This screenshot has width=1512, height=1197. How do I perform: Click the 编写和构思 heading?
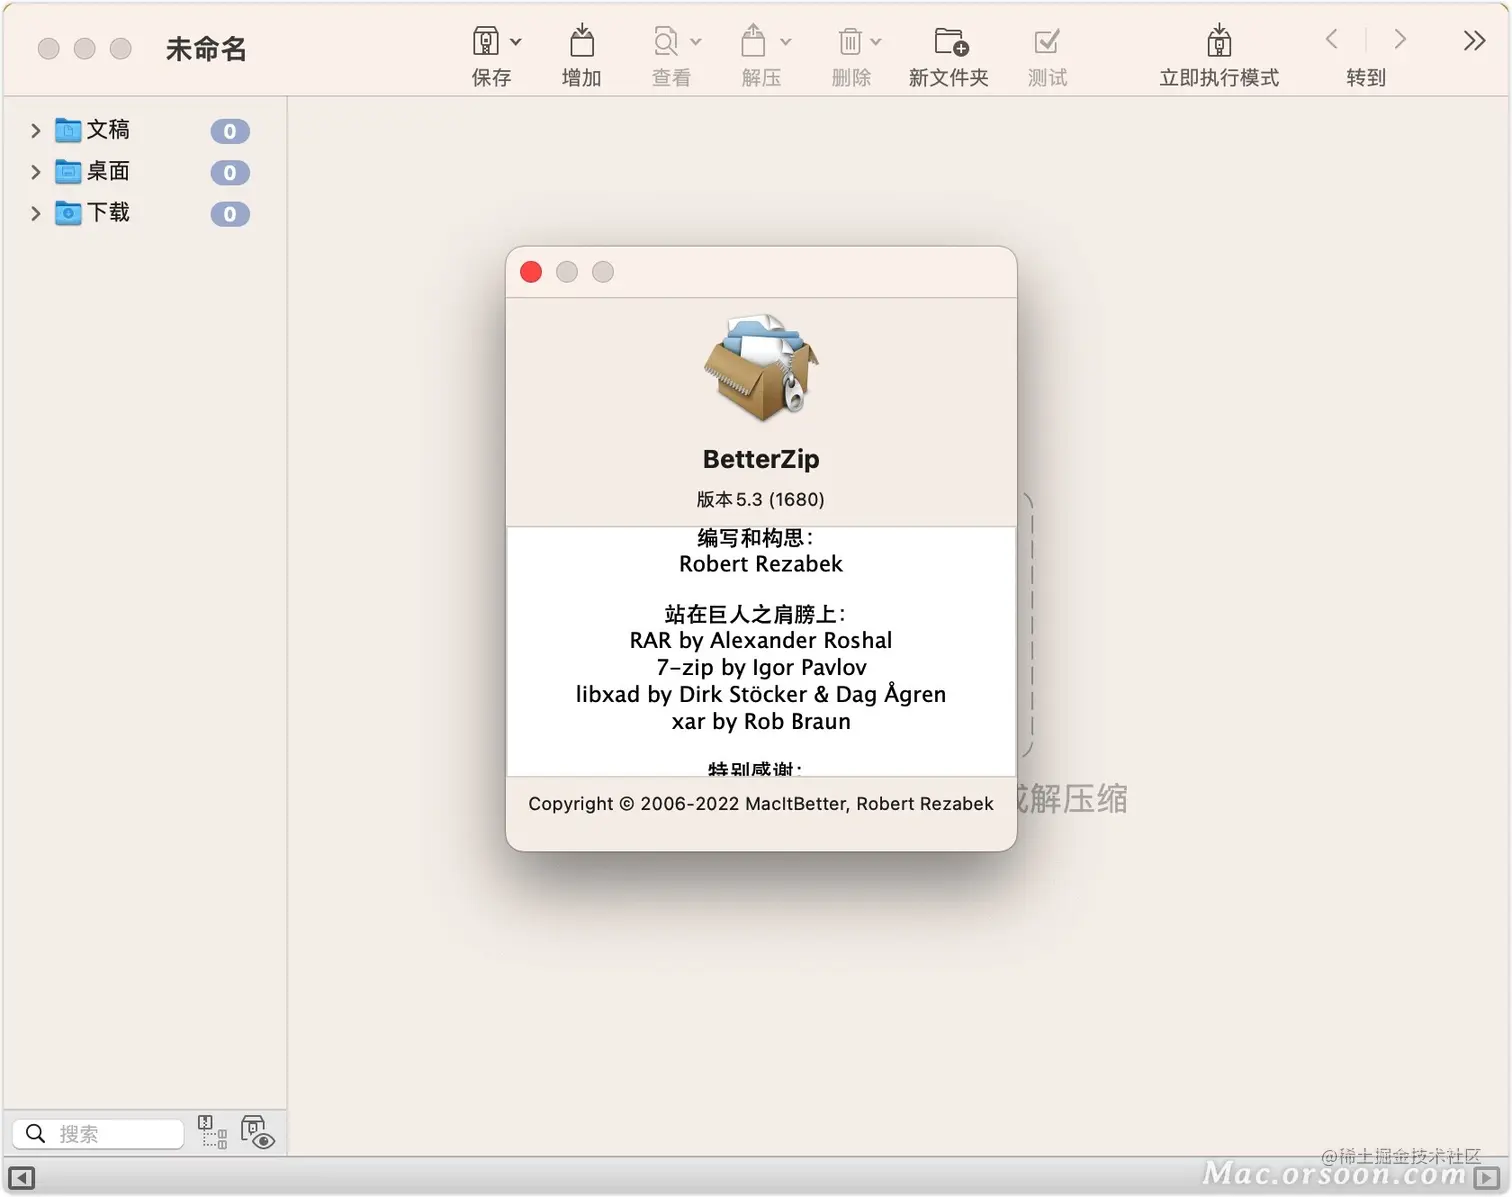(756, 538)
